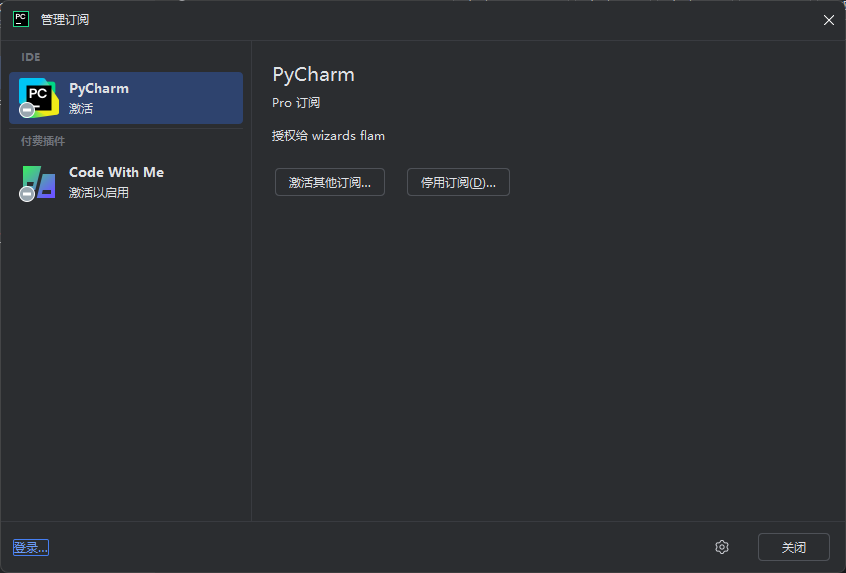
Task: Click the Code With Me plugin icon
Action: click(39, 181)
